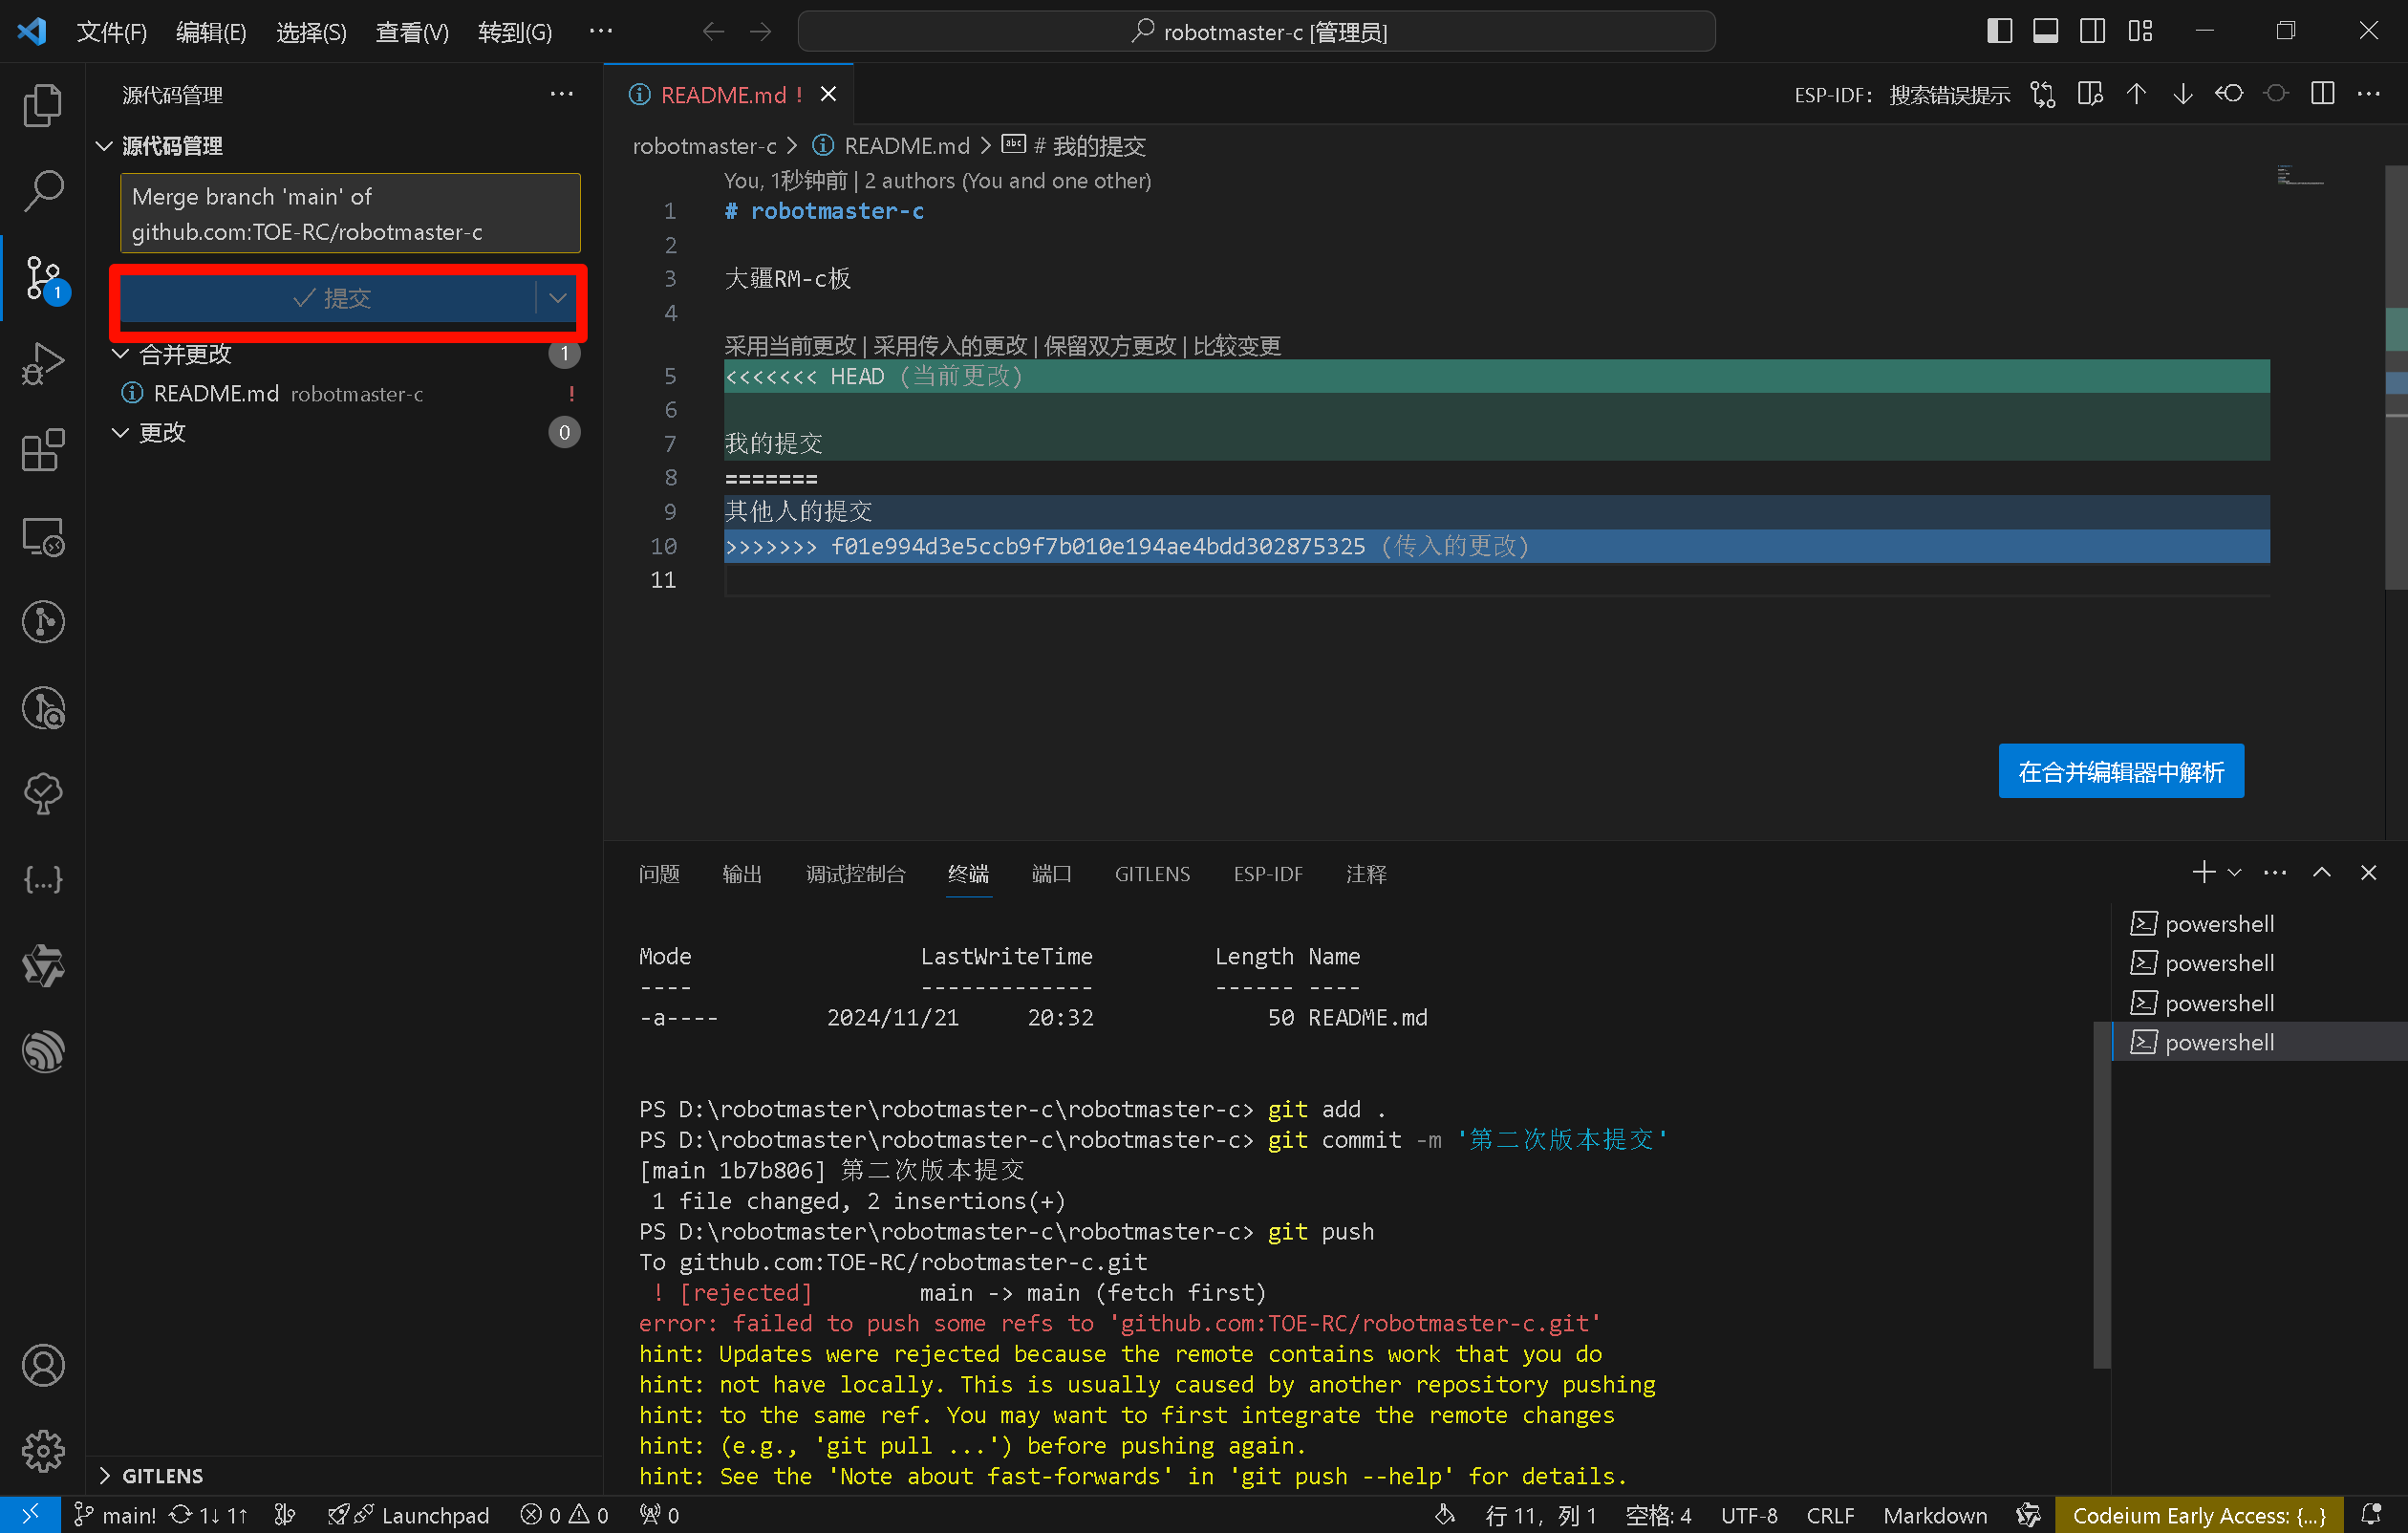Close the README.md editor tab

[x=829, y=94]
